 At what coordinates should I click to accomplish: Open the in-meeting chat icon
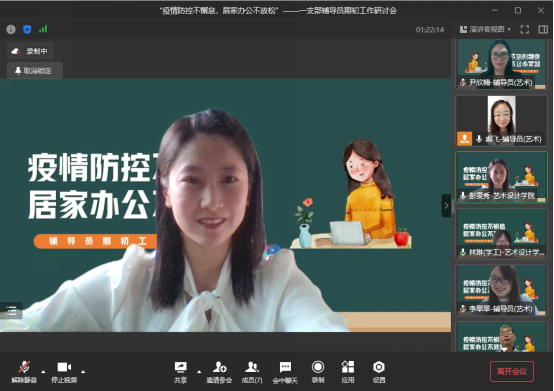(x=285, y=367)
